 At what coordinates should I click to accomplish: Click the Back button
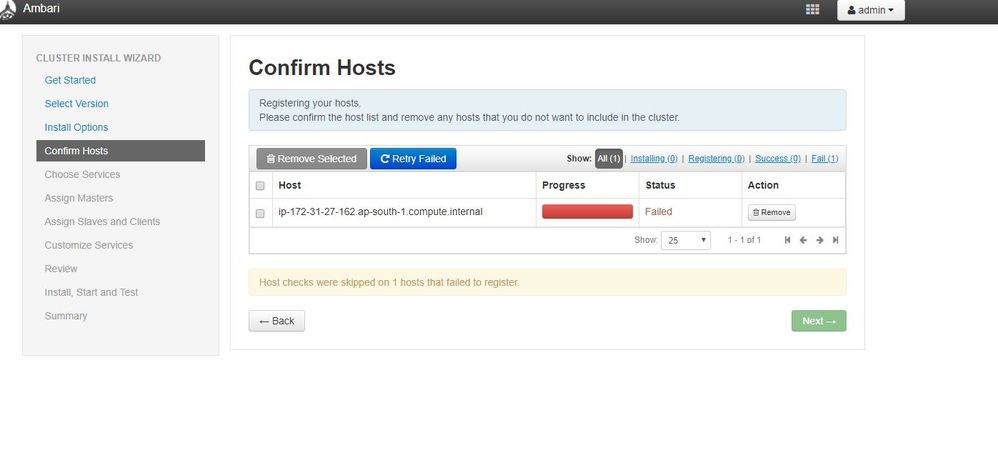coord(277,321)
